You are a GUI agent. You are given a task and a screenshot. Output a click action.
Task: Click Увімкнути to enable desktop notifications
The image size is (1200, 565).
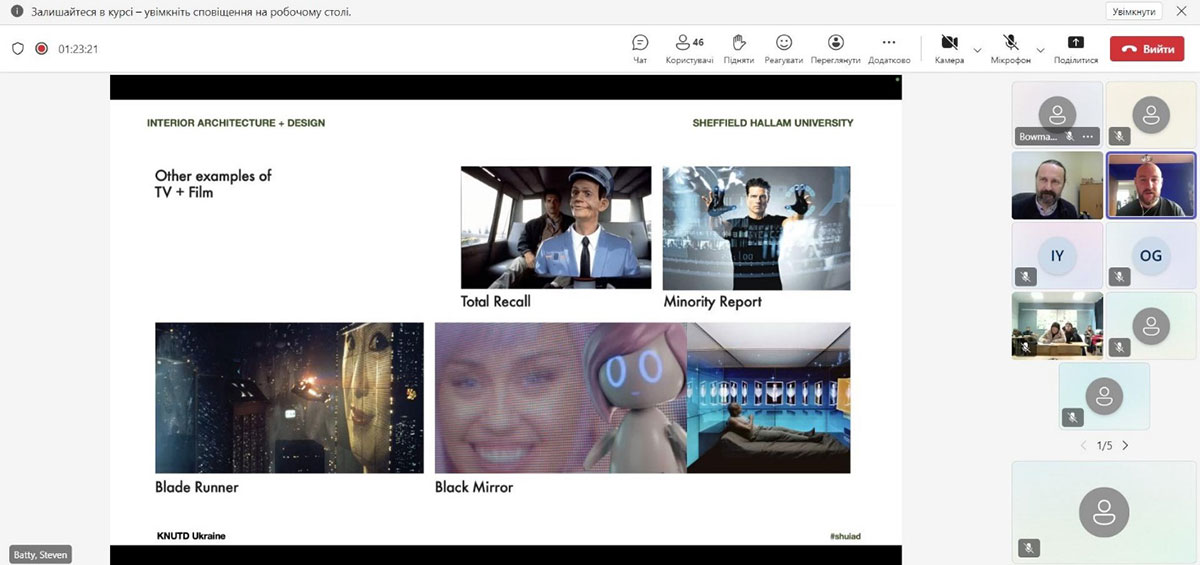1134,12
